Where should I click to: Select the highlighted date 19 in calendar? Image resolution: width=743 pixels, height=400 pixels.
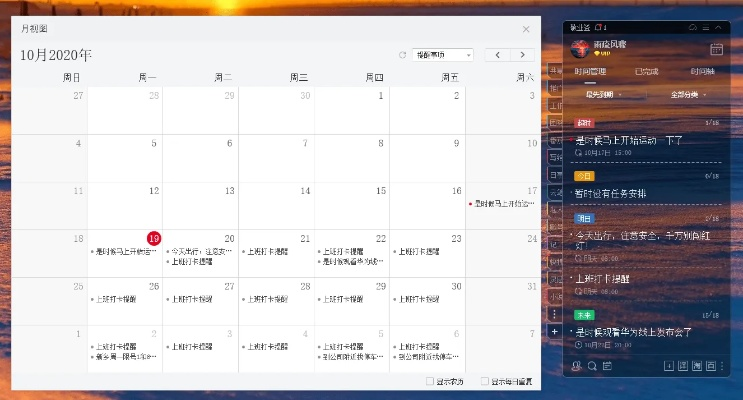point(153,238)
